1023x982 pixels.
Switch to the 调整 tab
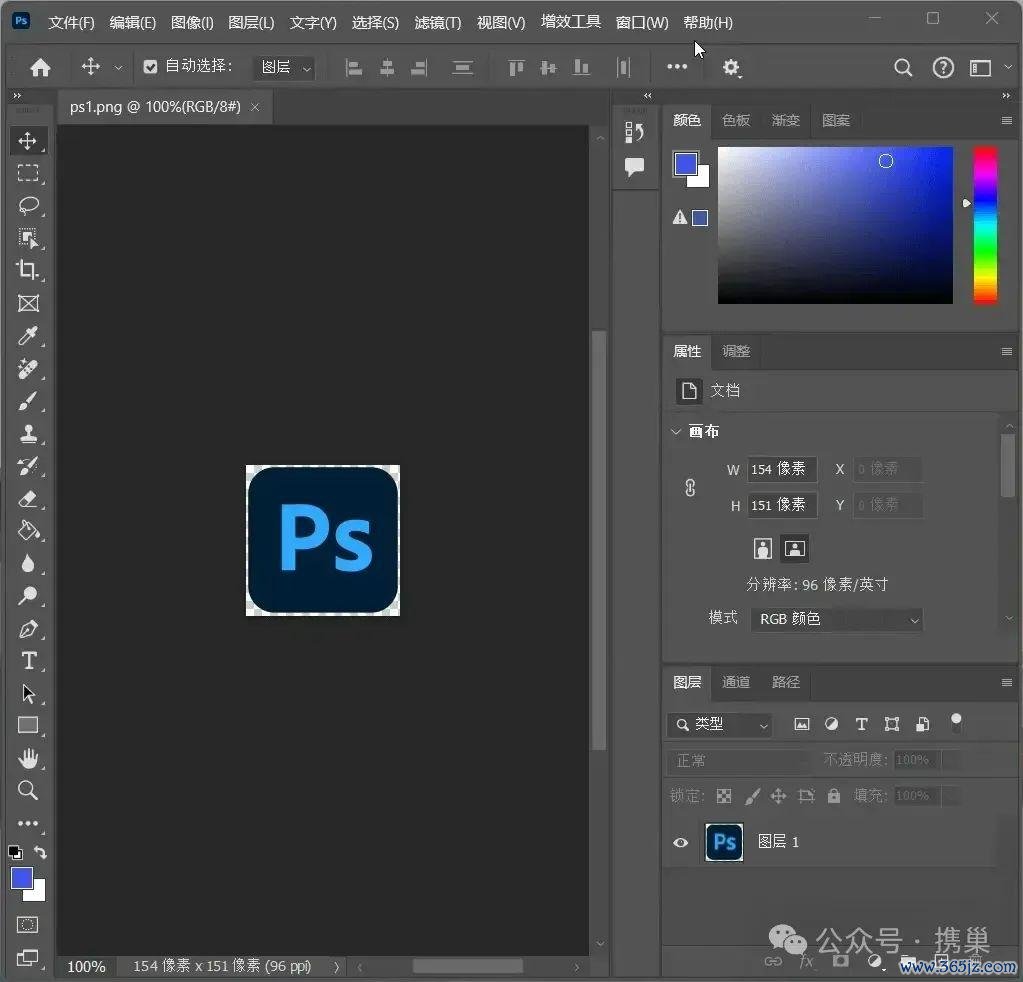coord(736,352)
